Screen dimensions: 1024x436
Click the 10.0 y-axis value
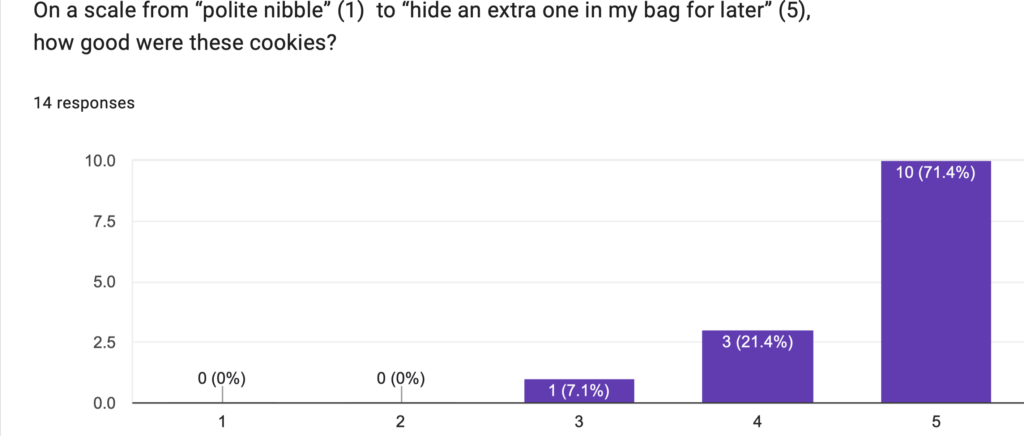pos(99,161)
